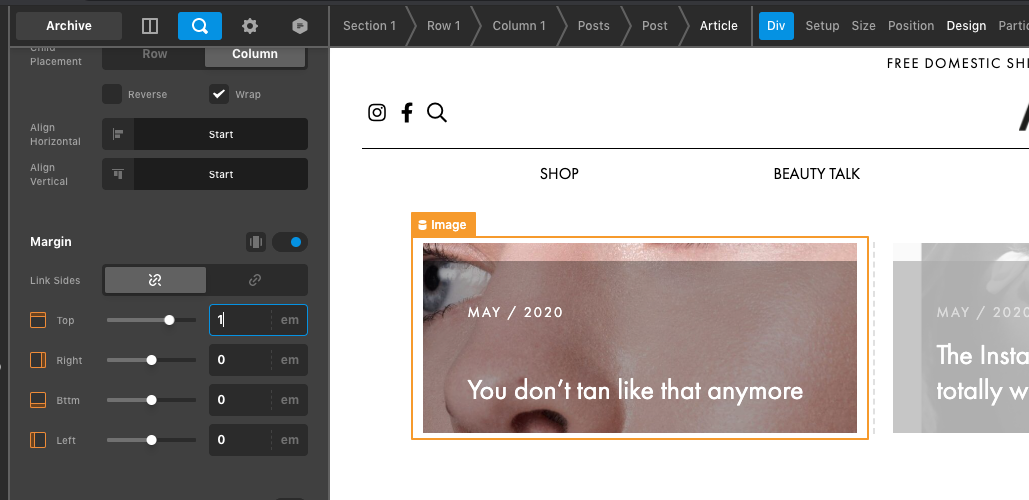Select the unlinked sides broken-chain icon
Image resolution: width=1029 pixels, height=500 pixels.
(155, 280)
